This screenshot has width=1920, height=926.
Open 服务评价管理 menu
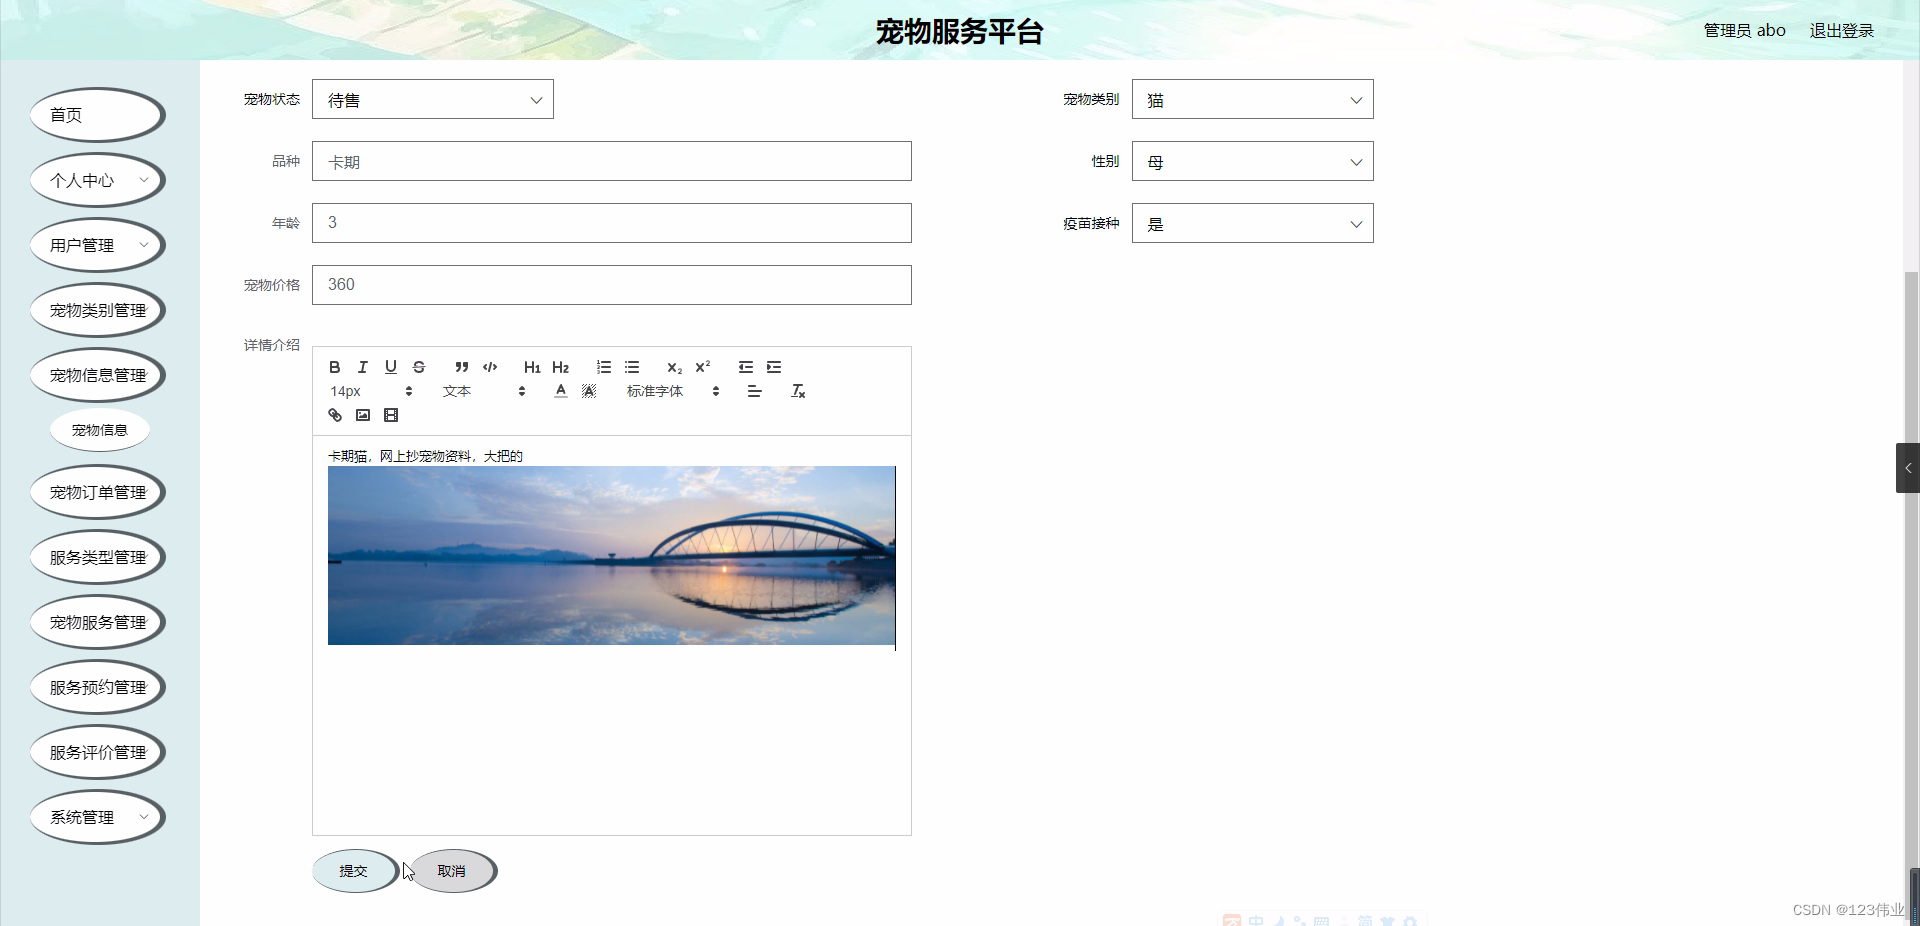point(97,752)
